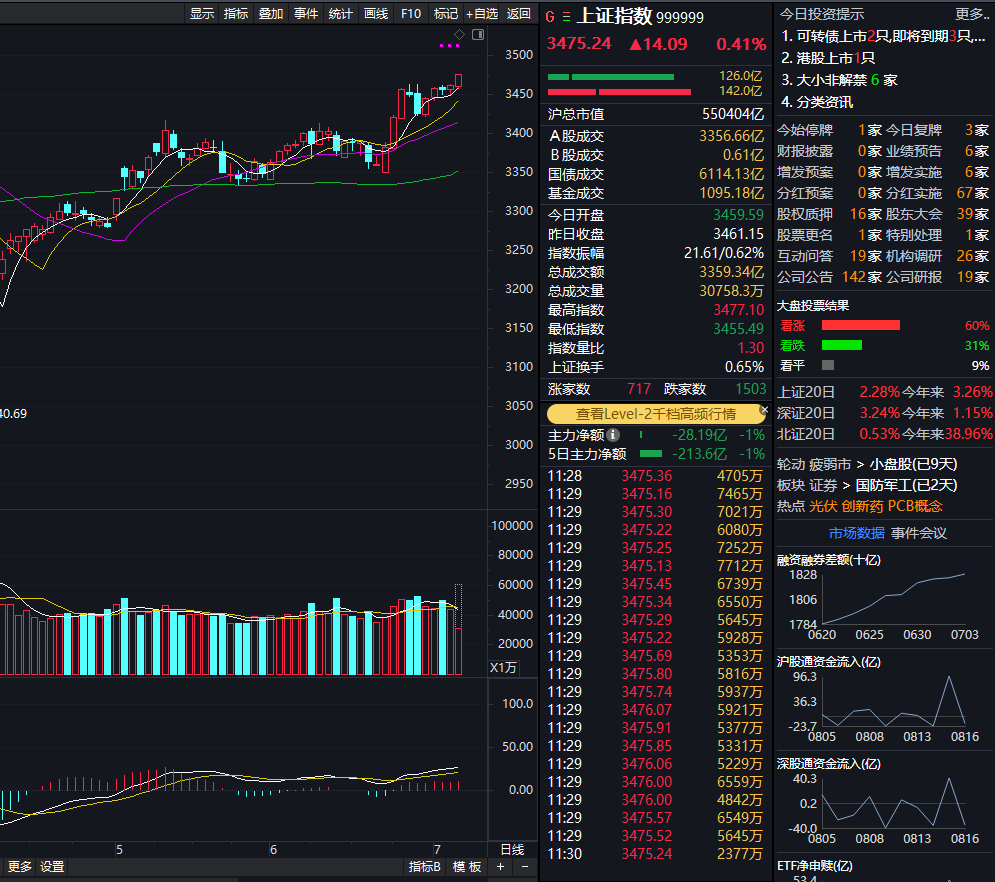Image resolution: width=995 pixels, height=882 pixels.
Task: Open the 指标 menu in the toolbar
Action: tap(236, 14)
